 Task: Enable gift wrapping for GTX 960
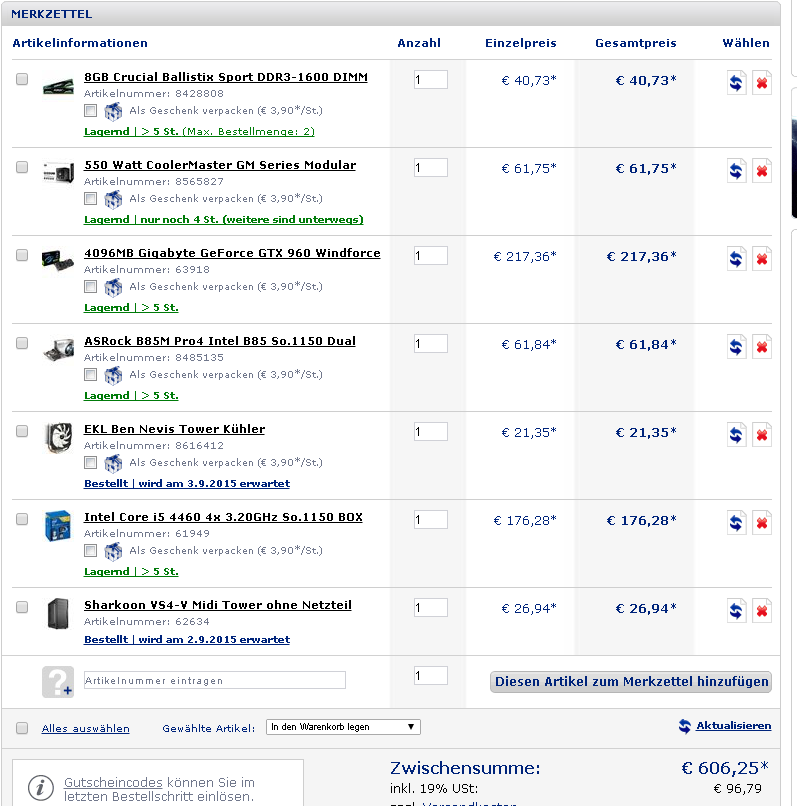91,286
